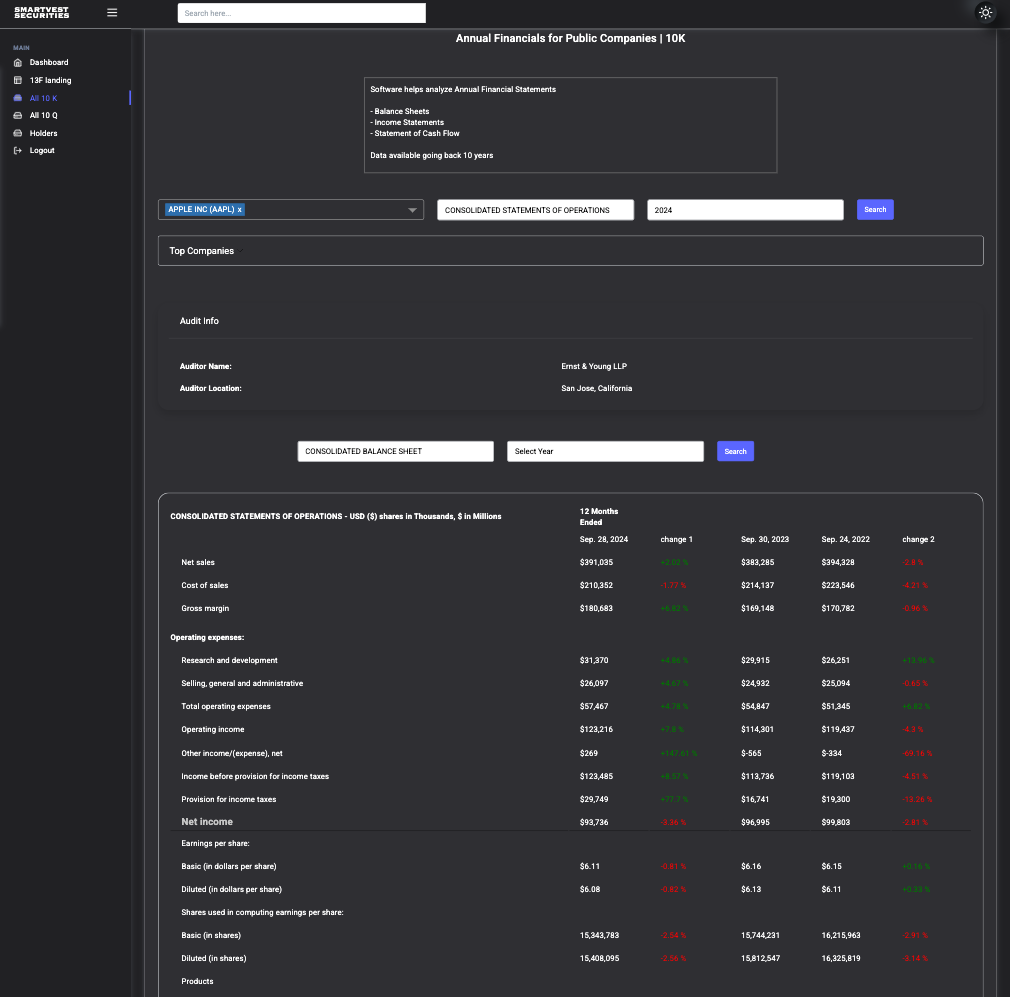Open the Dashboard menu item
Image resolution: width=1011 pixels, height=997 pixels.
point(49,63)
